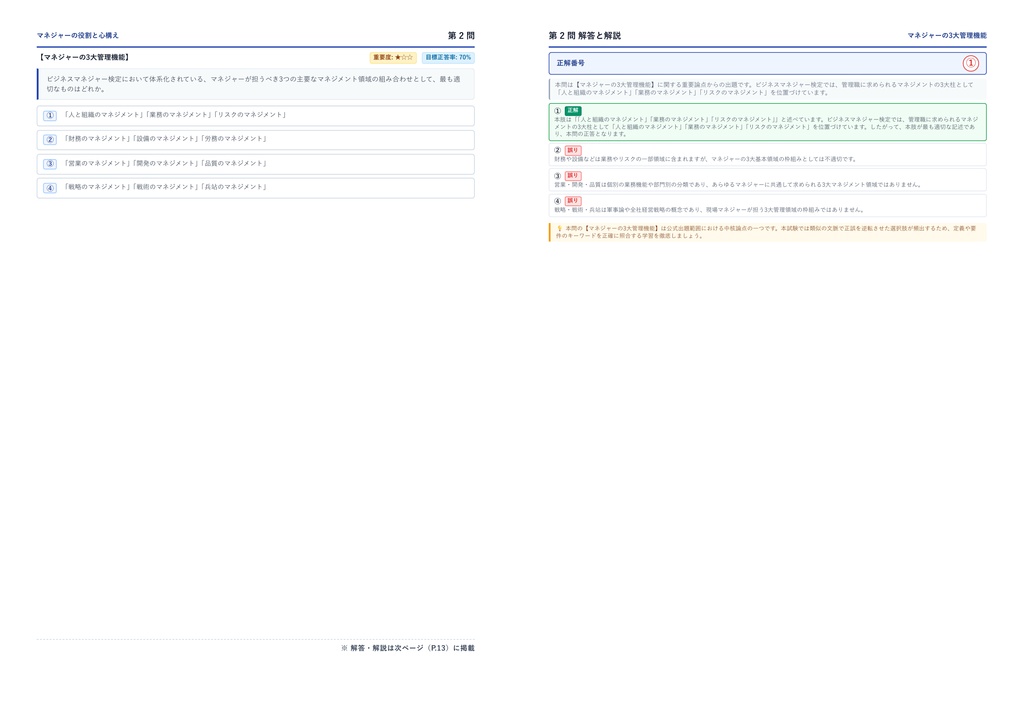Screen dimensions: 1024x724
Task: Click the red circled ① in 正解番号 box
Action: click(970, 63)
